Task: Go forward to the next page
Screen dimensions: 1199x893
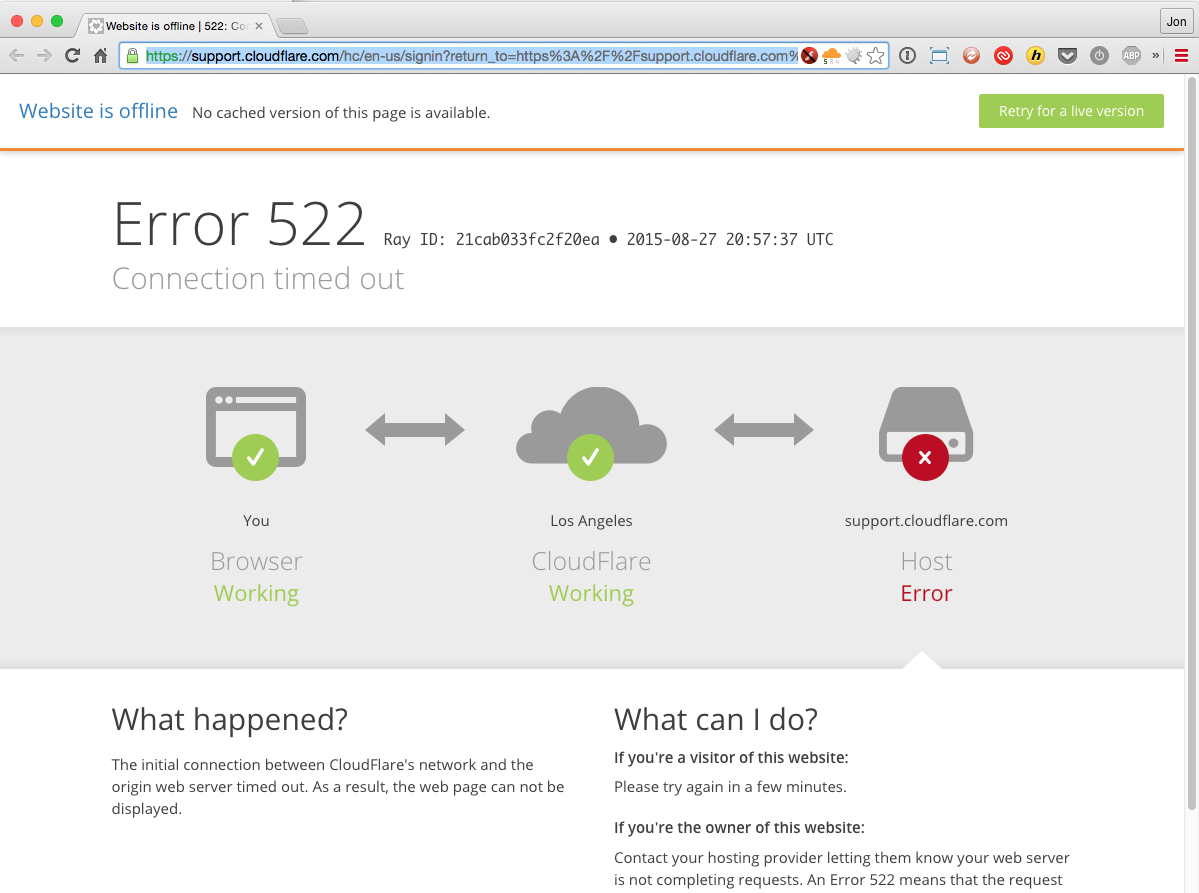Action: (x=44, y=56)
